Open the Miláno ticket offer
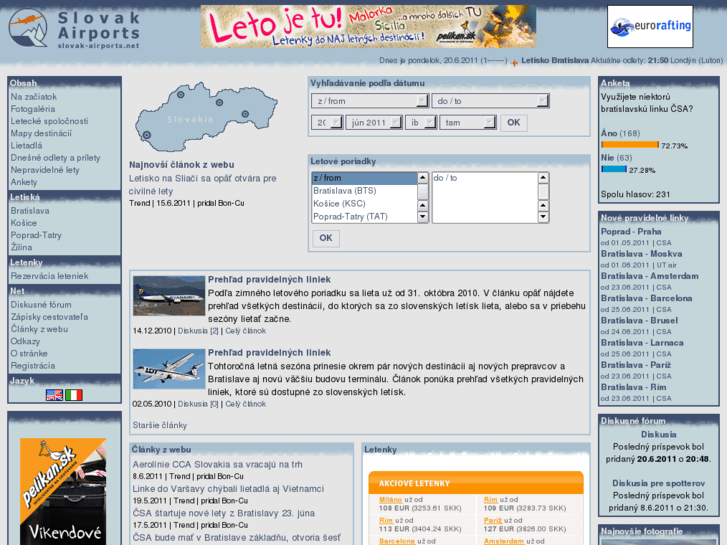This screenshot has width=727, height=545. tap(390, 500)
